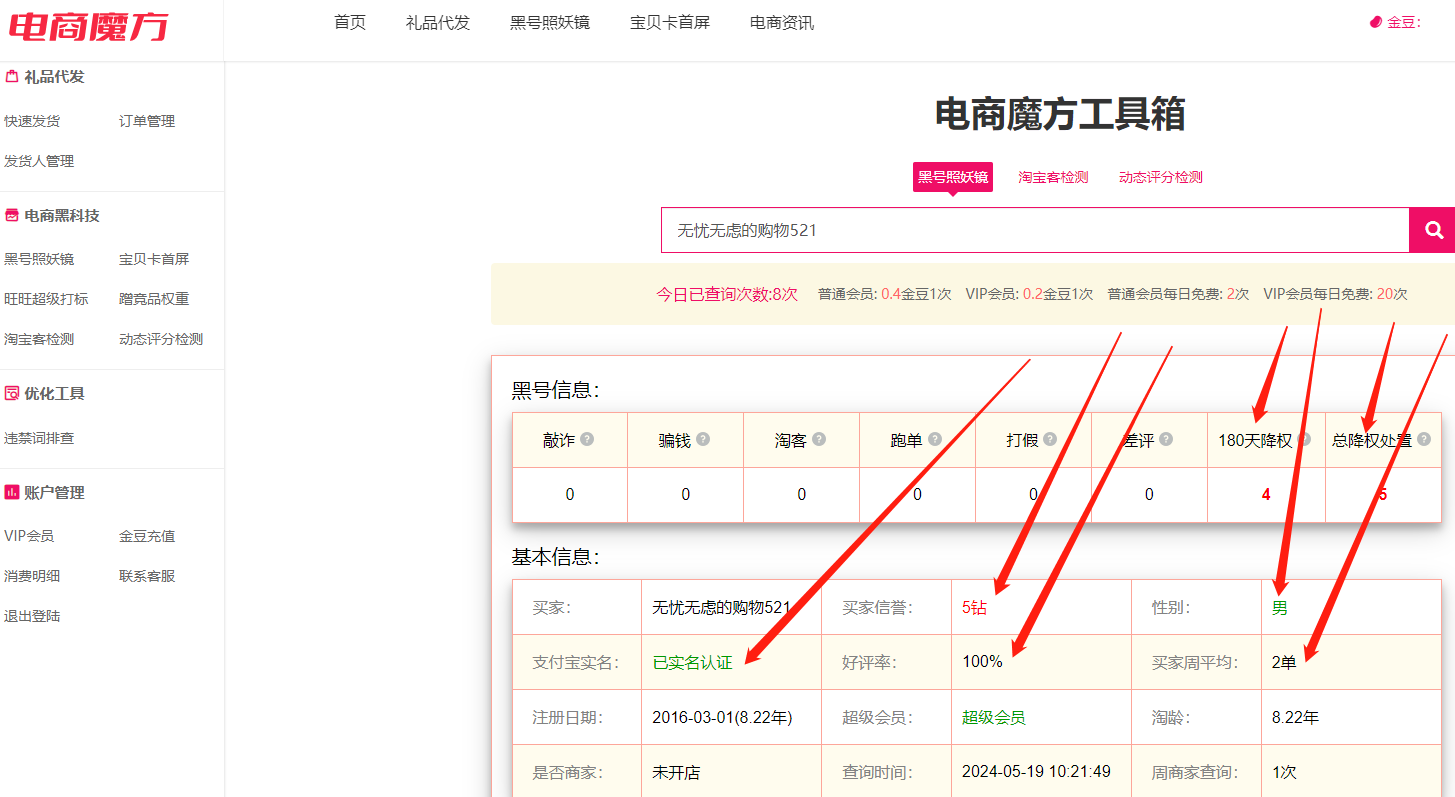Open 电商资讯 in top navigation
This screenshot has height=797, width=1455.
(781, 22)
